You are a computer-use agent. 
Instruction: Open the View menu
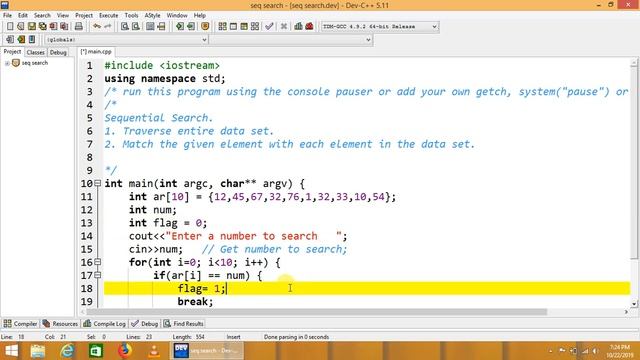pyautogui.click(x=63, y=16)
